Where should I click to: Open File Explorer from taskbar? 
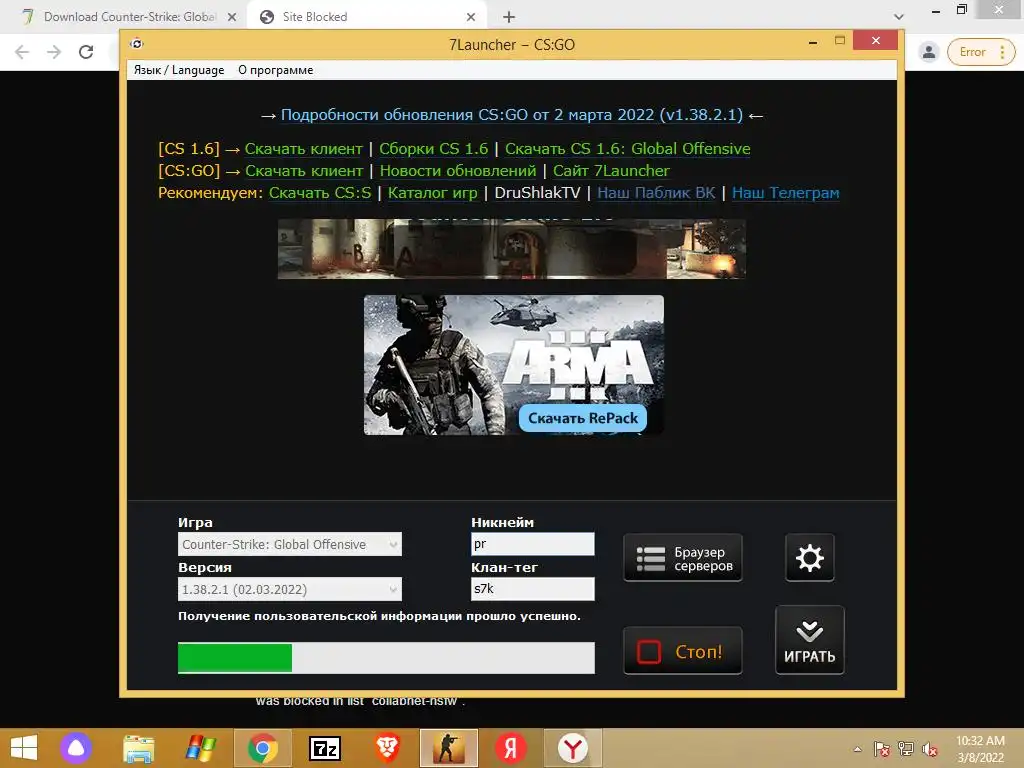pos(138,748)
